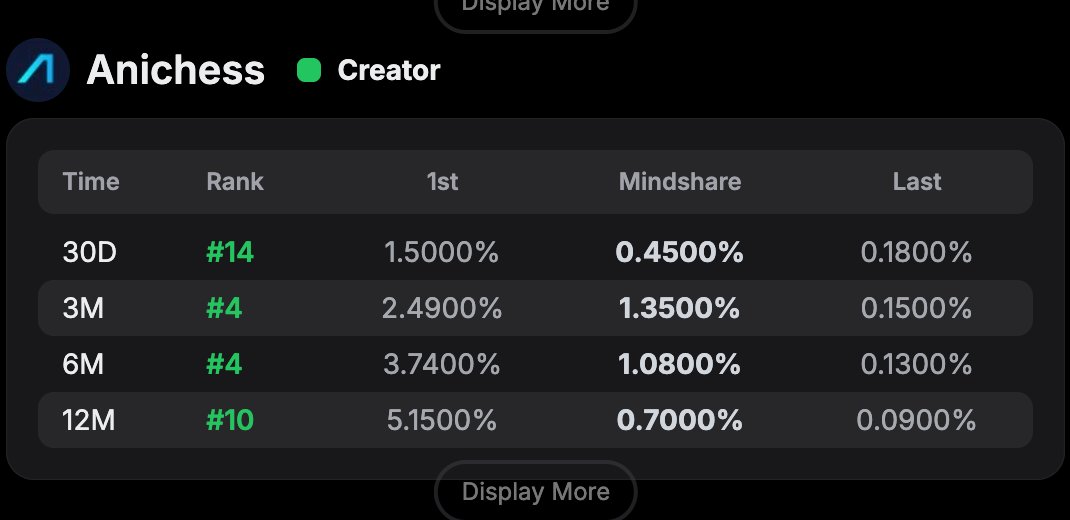This screenshot has height=520, width=1070.
Task: Sort by the Rank column header
Action: 235,181
